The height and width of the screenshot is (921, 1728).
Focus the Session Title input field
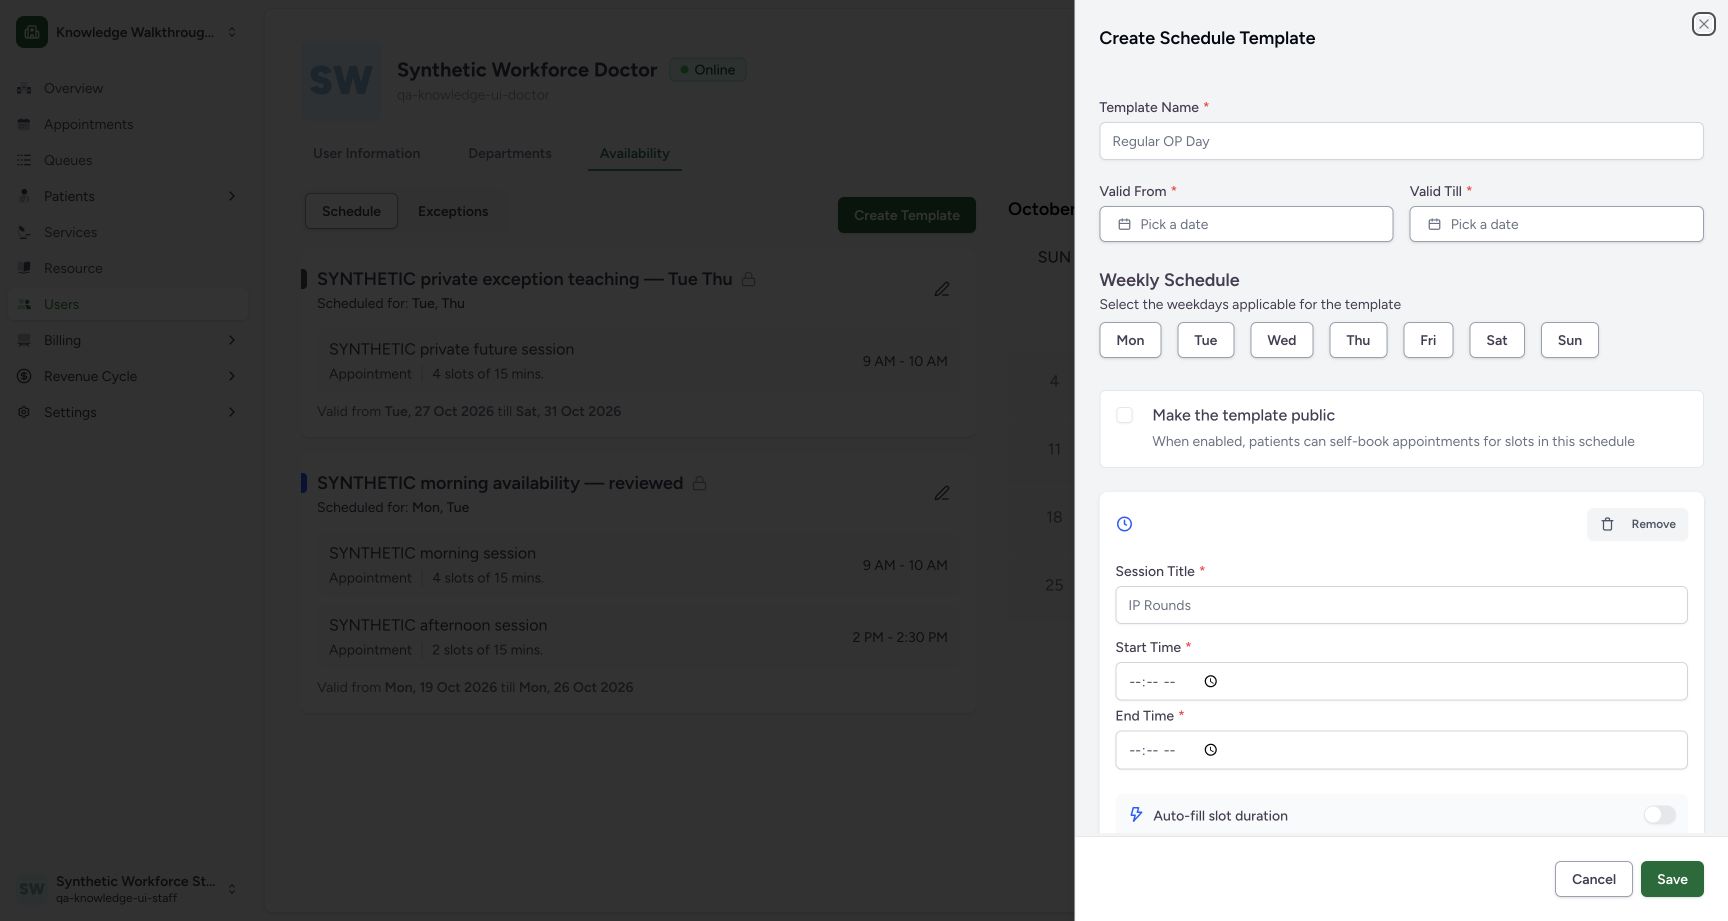point(1401,605)
